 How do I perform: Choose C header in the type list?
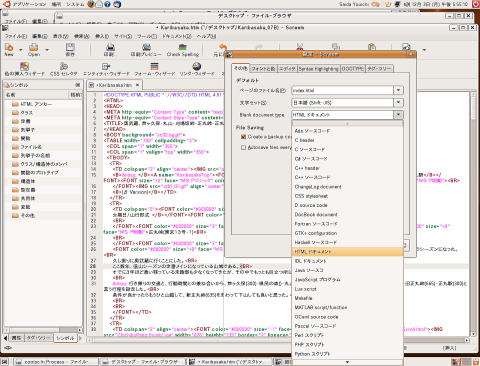(347, 140)
